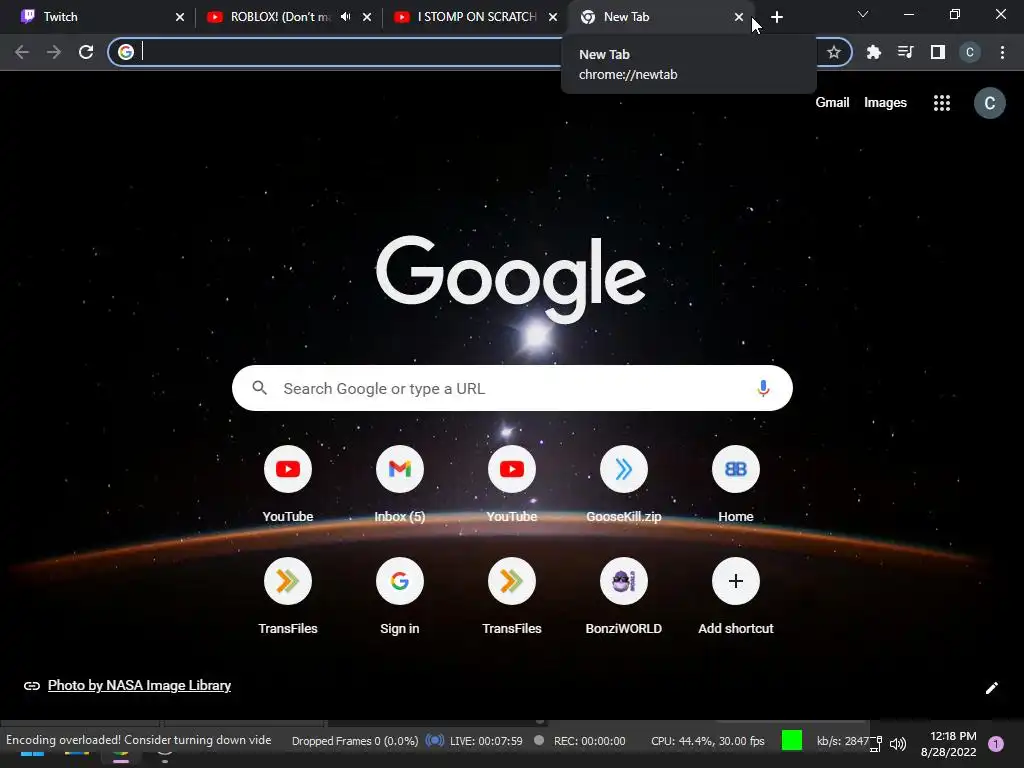This screenshot has width=1024, height=768.
Task: Open the GooseKill.zip shortcut
Action: click(624, 484)
